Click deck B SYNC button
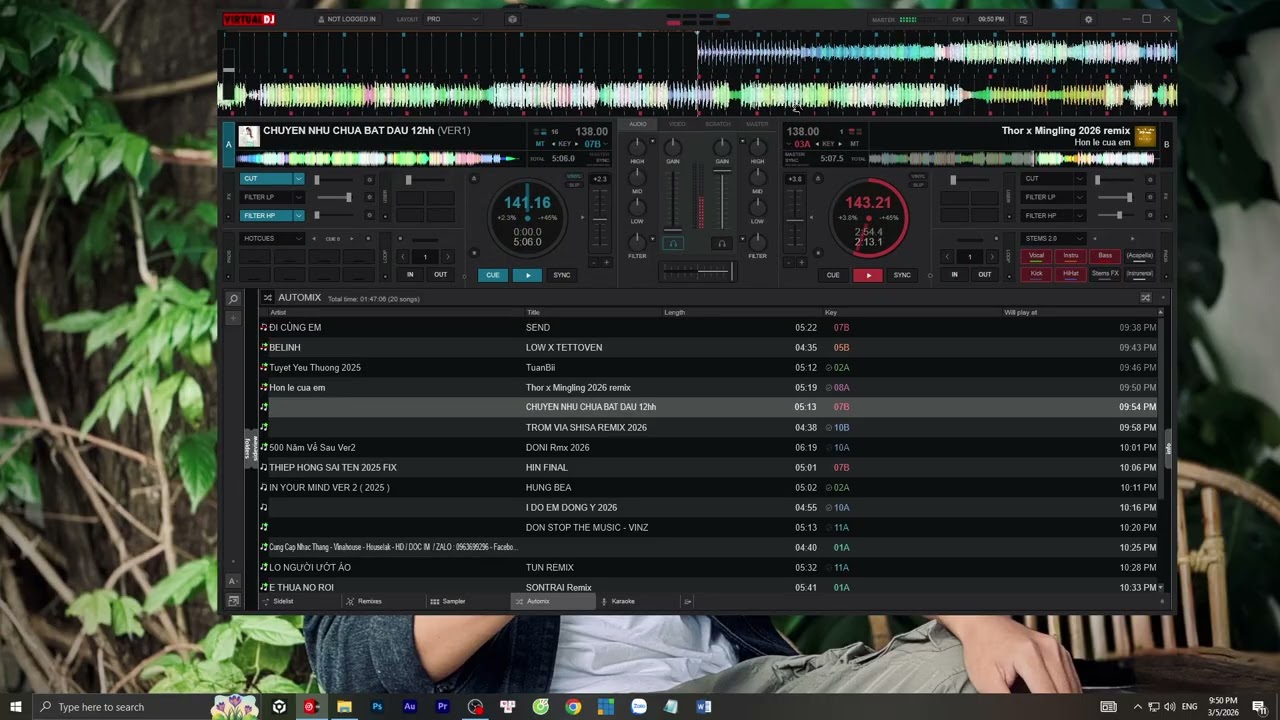This screenshot has height=720, width=1280. pyautogui.click(x=902, y=275)
